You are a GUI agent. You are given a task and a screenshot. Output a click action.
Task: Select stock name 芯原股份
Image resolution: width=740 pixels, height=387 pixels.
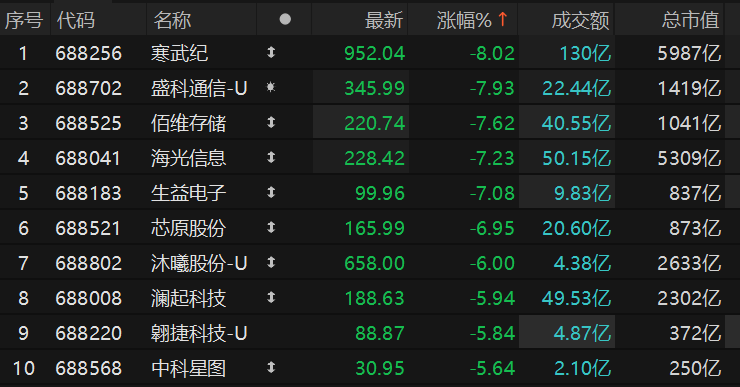pyautogui.click(x=189, y=228)
